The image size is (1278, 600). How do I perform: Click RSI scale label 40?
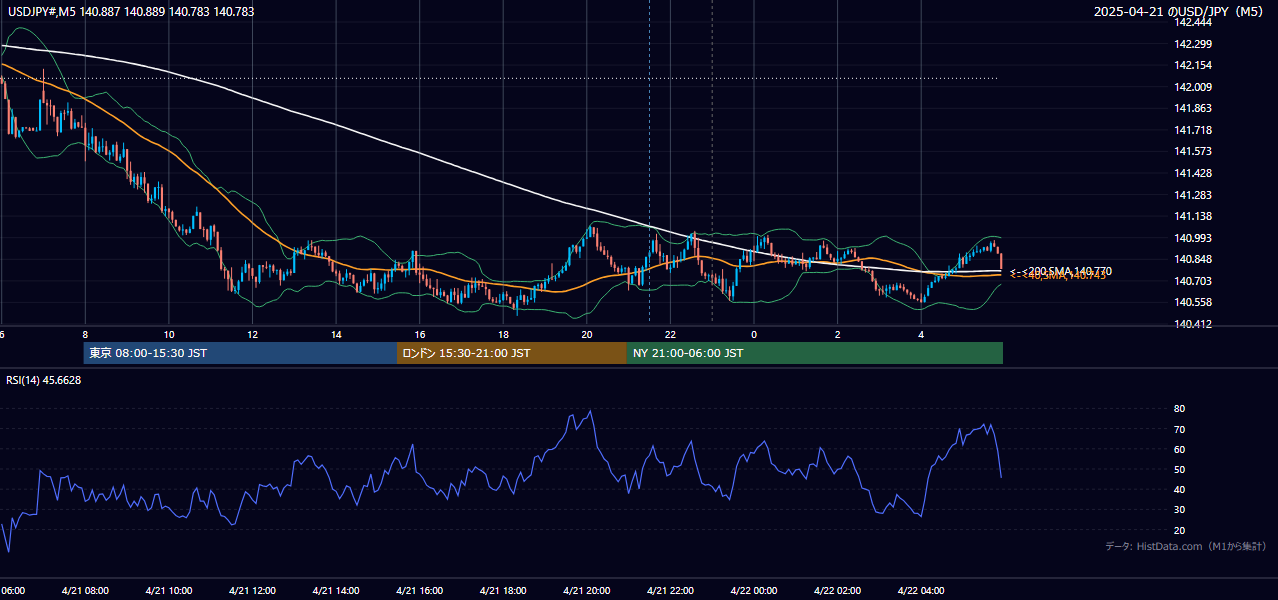(x=1180, y=489)
